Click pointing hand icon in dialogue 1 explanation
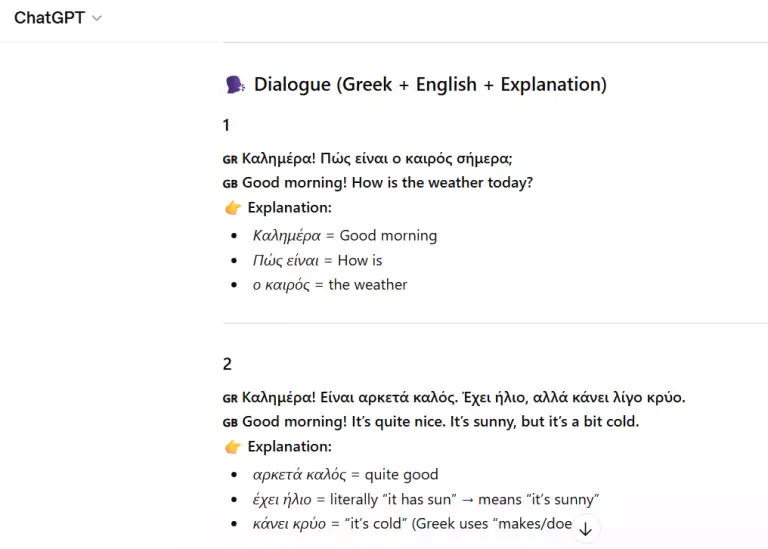The height and width of the screenshot is (549, 768). [233, 208]
